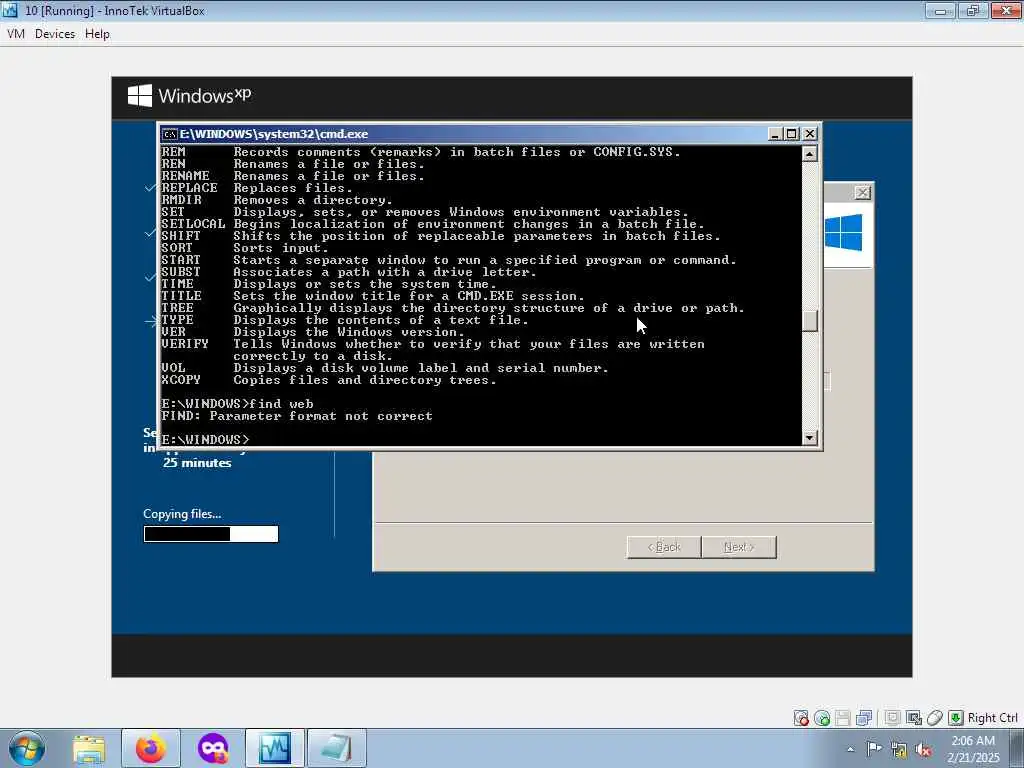The image size is (1024, 768).
Task: Click the VOL command help line
Action: tap(385, 368)
